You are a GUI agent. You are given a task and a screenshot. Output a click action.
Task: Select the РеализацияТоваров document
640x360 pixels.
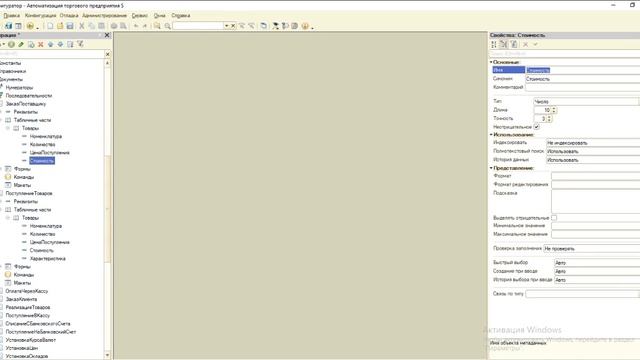(x=28, y=307)
